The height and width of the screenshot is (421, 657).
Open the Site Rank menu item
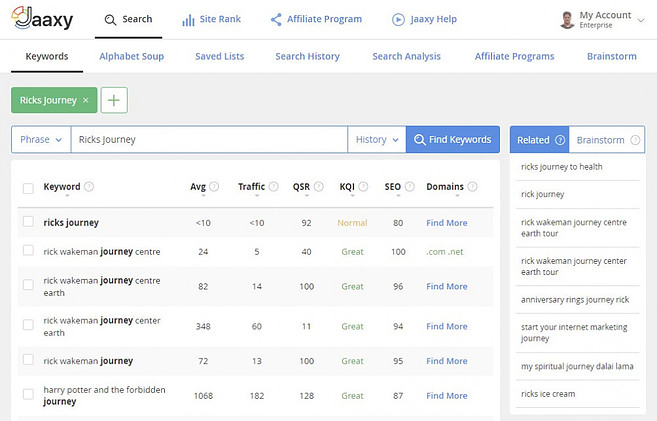(212, 19)
